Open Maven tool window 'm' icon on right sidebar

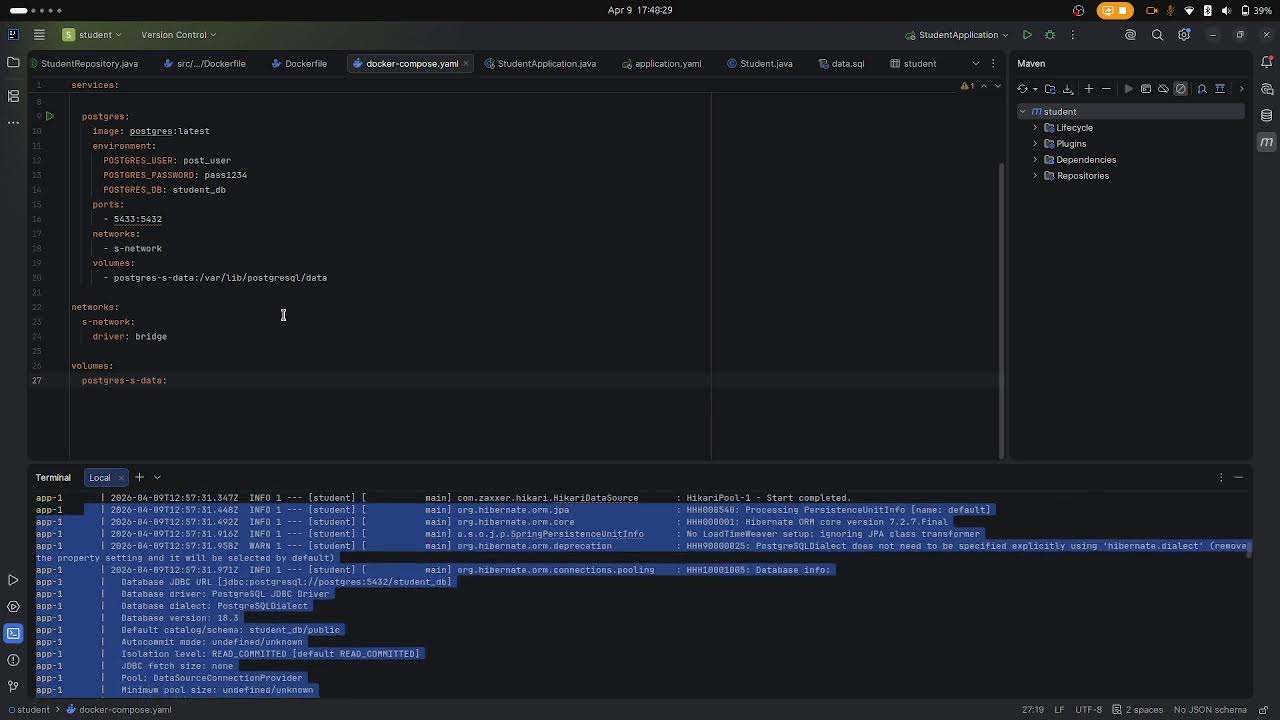click(1266, 142)
